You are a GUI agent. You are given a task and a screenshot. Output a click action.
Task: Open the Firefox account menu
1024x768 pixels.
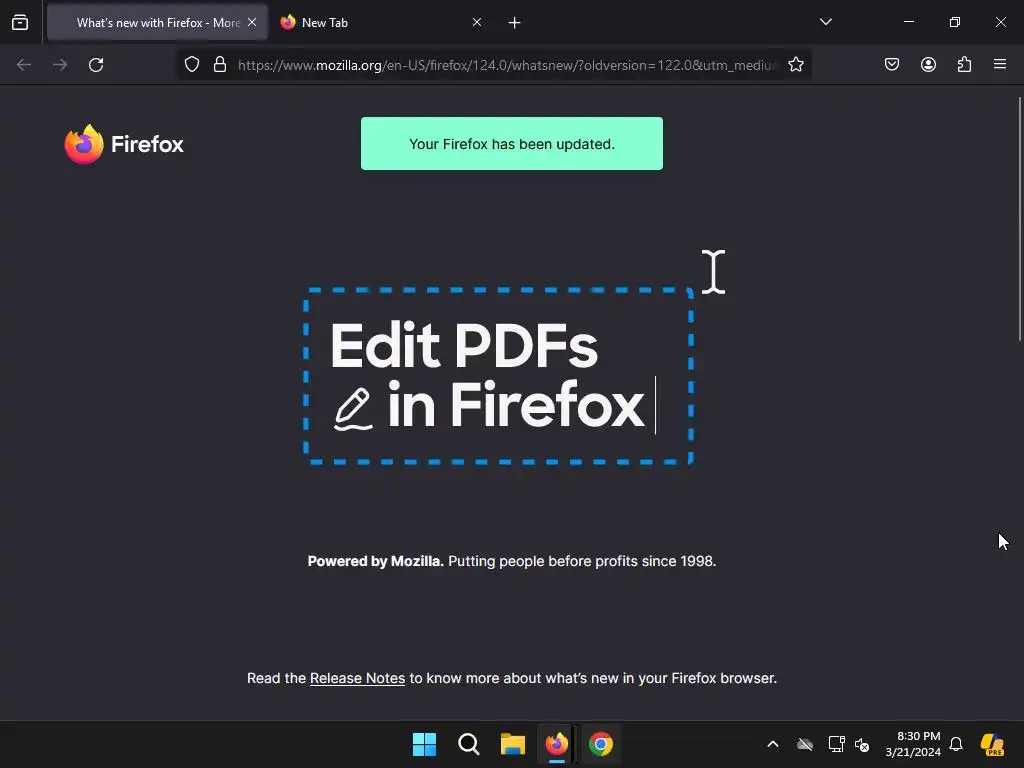click(x=928, y=65)
